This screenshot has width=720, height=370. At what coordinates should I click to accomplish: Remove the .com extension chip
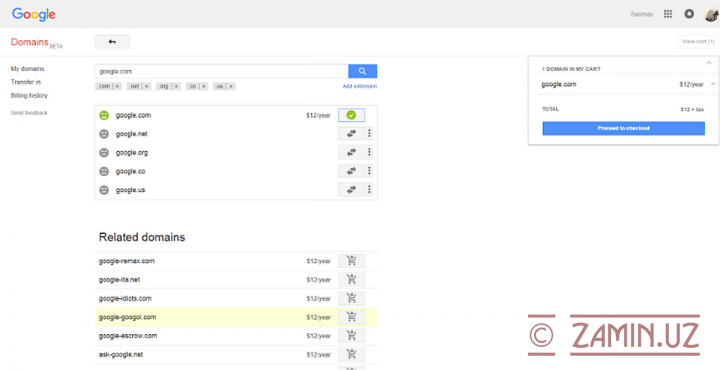click(x=117, y=86)
